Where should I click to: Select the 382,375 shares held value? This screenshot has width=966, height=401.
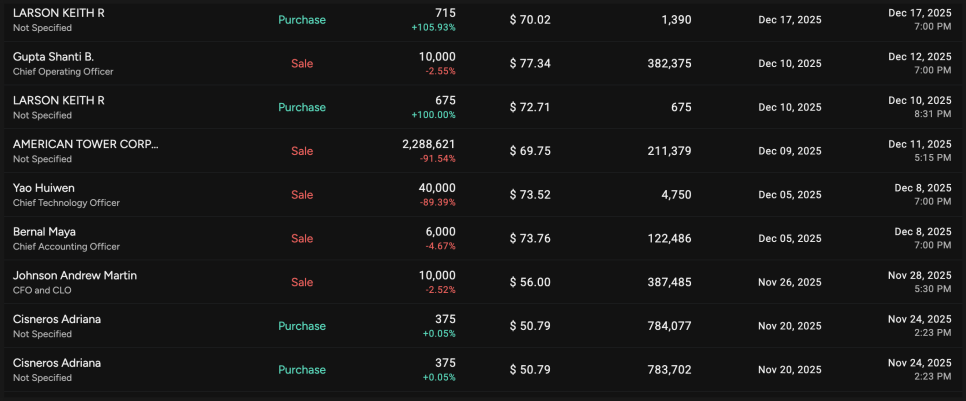(667, 63)
